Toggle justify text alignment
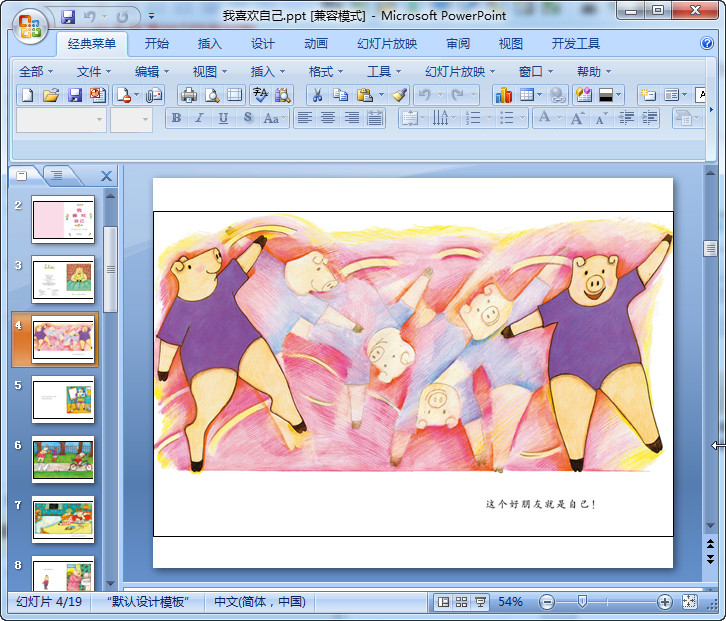Image resolution: width=726 pixels, height=621 pixels. pyautogui.click(x=375, y=118)
